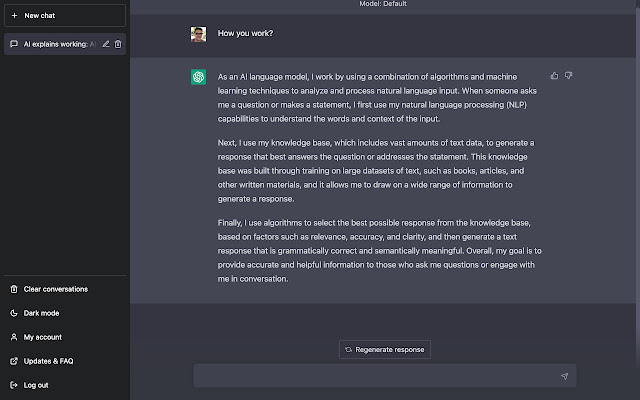
Task: Click the message input field
Action: pos(376,376)
